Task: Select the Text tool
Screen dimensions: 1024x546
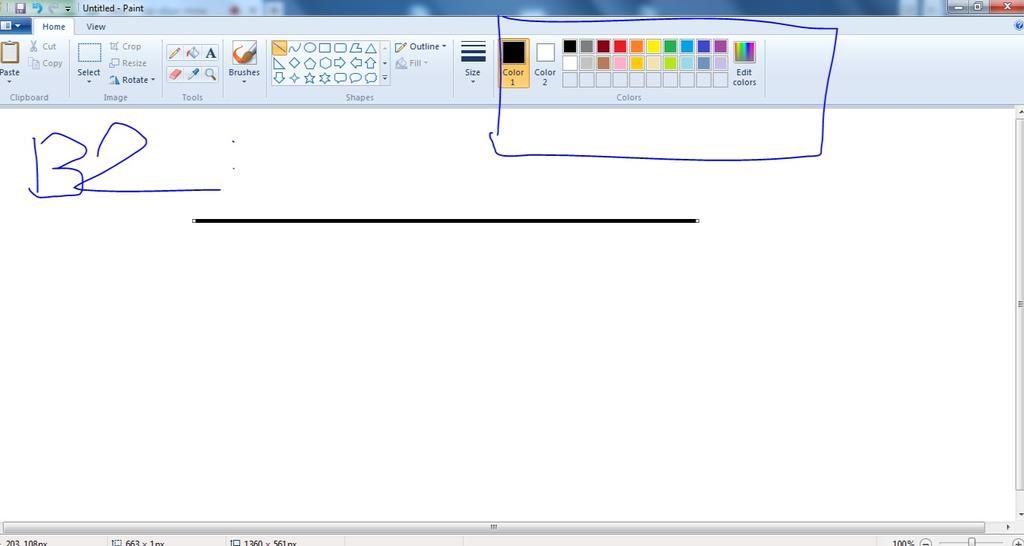Action: coord(210,54)
